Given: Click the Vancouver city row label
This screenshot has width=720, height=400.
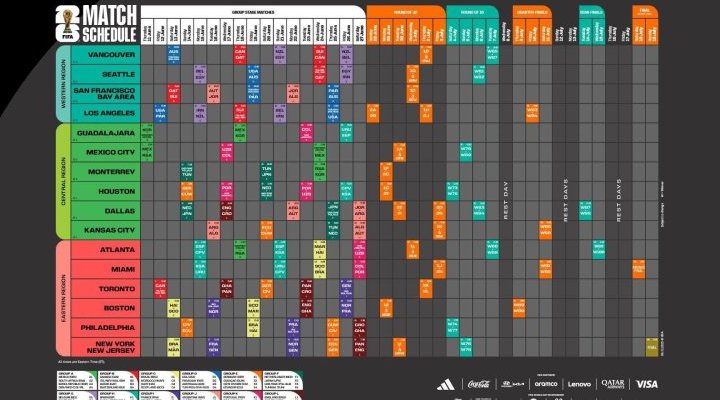Looking at the screenshot, I should [105, 55].
